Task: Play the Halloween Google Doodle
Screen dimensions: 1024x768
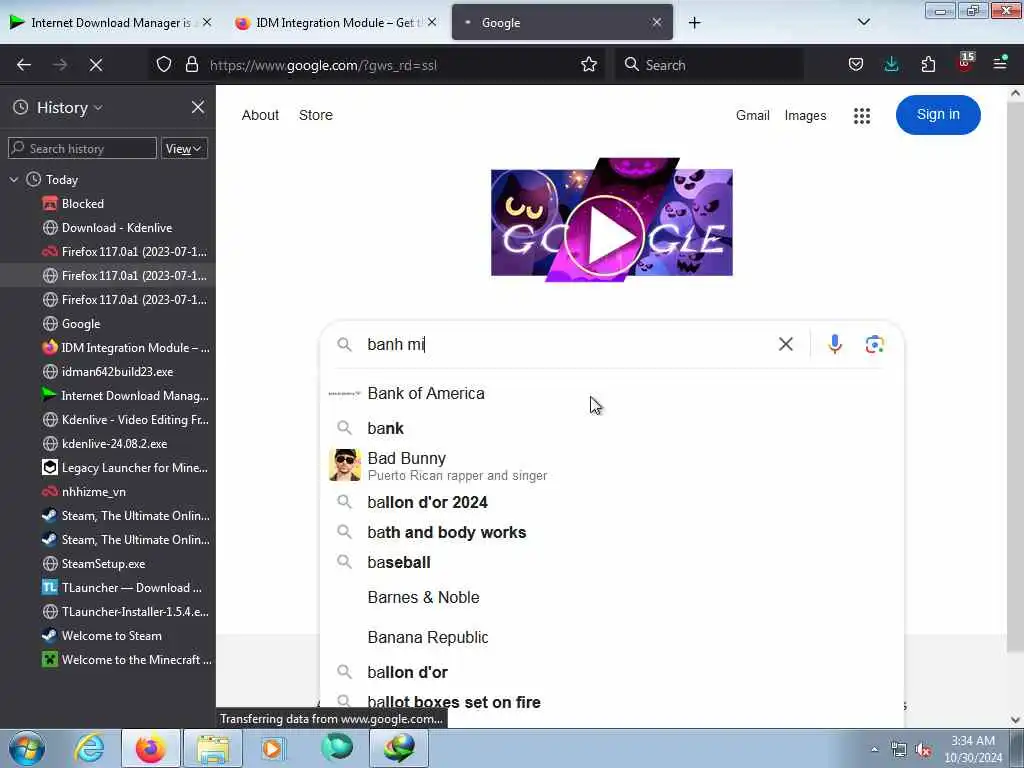Action: [x=604, y=236]
